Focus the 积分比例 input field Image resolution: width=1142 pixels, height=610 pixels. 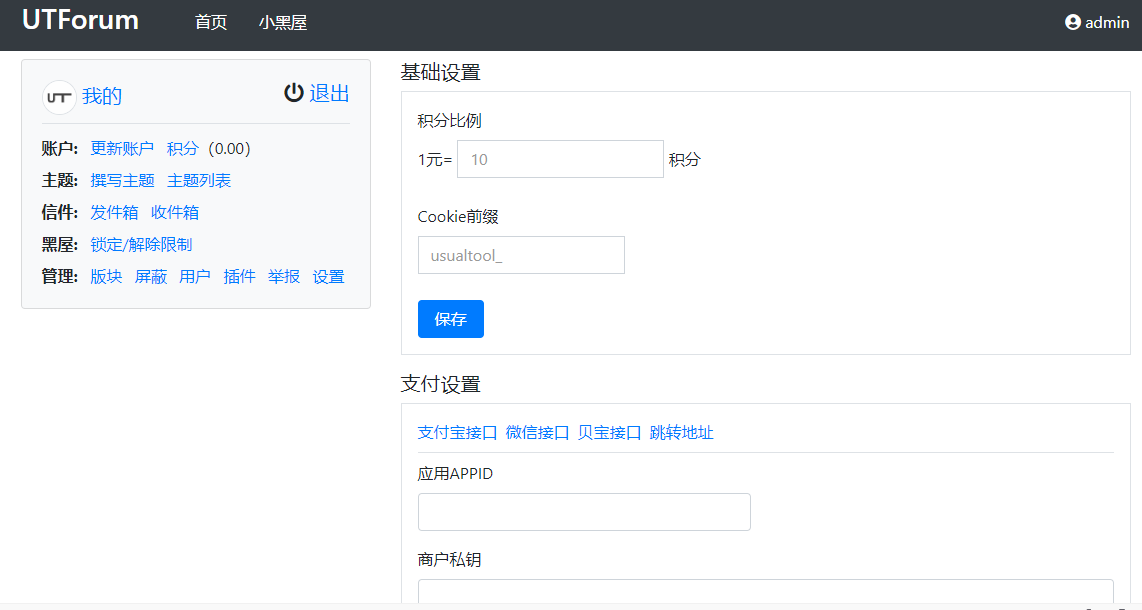click(x=560, y=159)
